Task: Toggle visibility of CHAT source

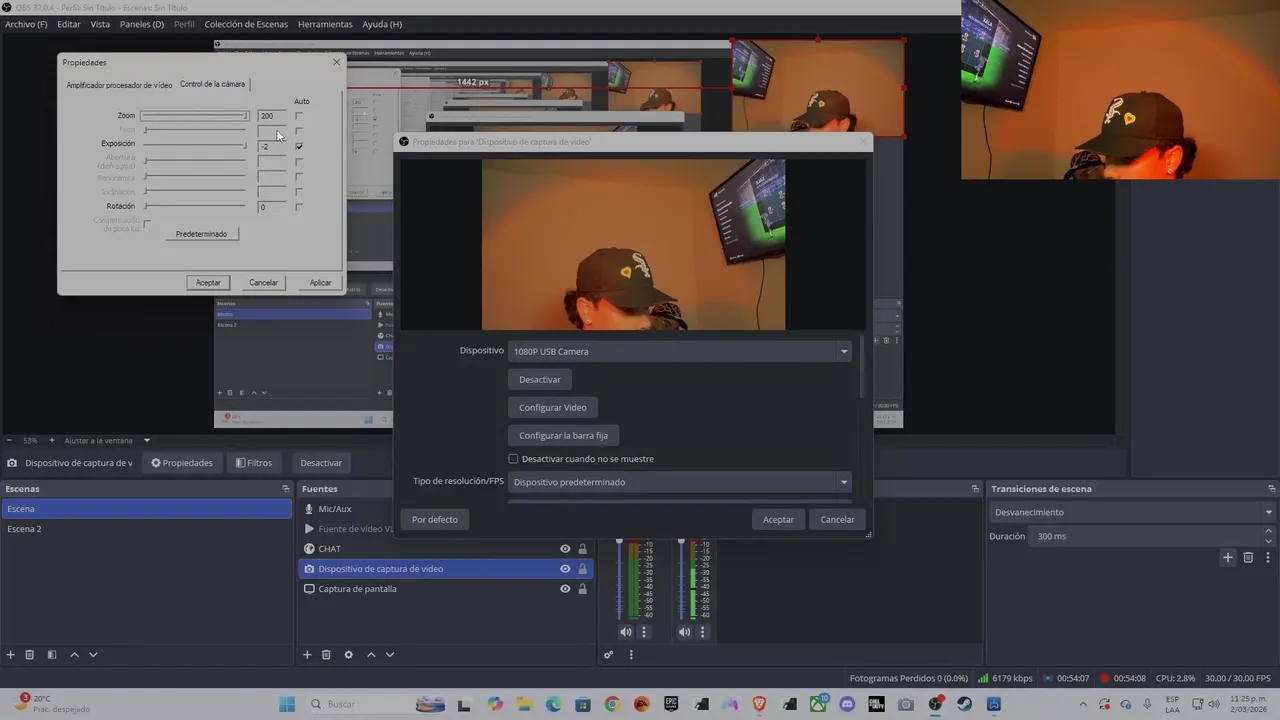Action: tap(565, 549)
